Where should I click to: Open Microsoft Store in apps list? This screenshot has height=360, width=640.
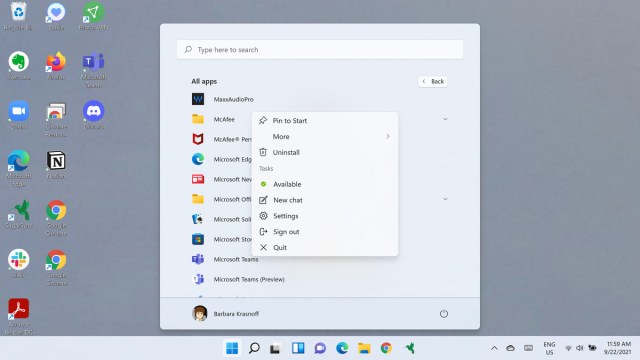pos(221,239)
